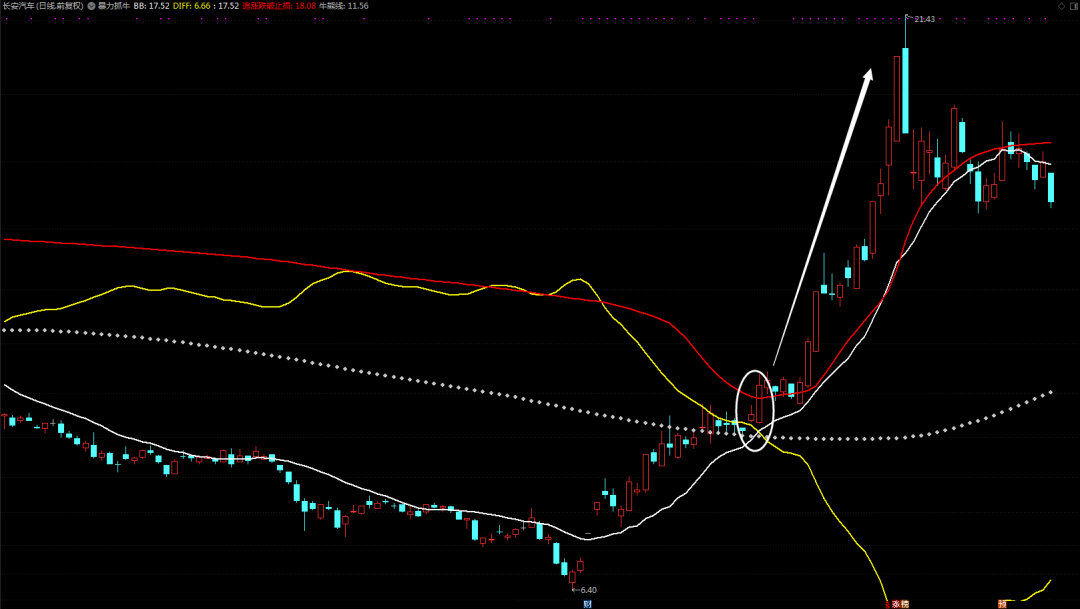Click the red 18.08 stop-loss value
This screenshot has height=609, width=1080.
tap(305, 6)
